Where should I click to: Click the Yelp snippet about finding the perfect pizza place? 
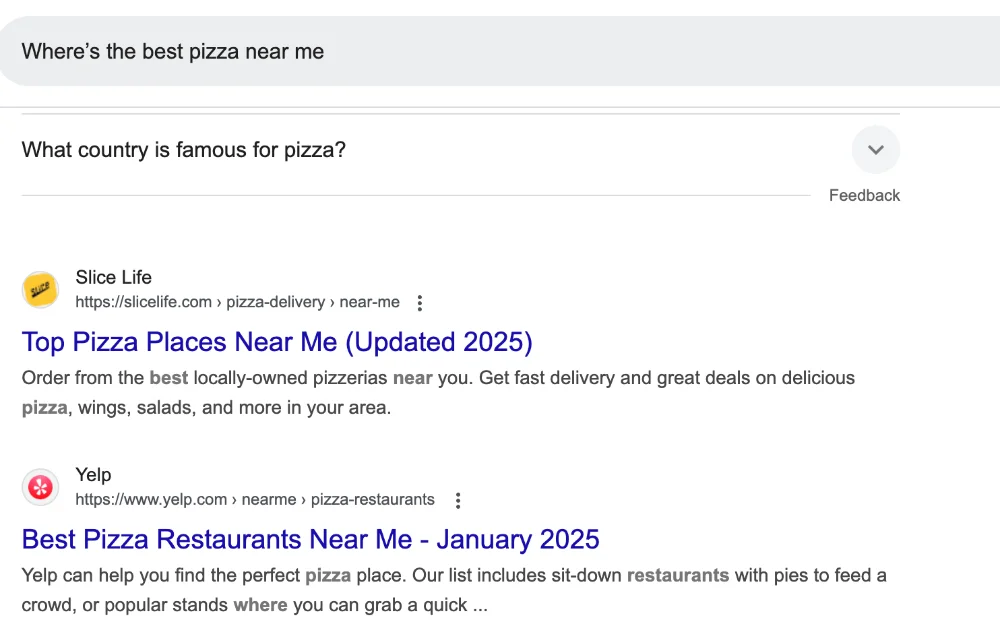[x=454, y=590]
